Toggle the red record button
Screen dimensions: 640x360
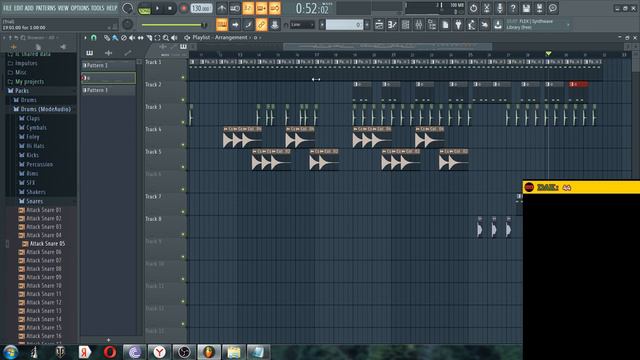183,9
